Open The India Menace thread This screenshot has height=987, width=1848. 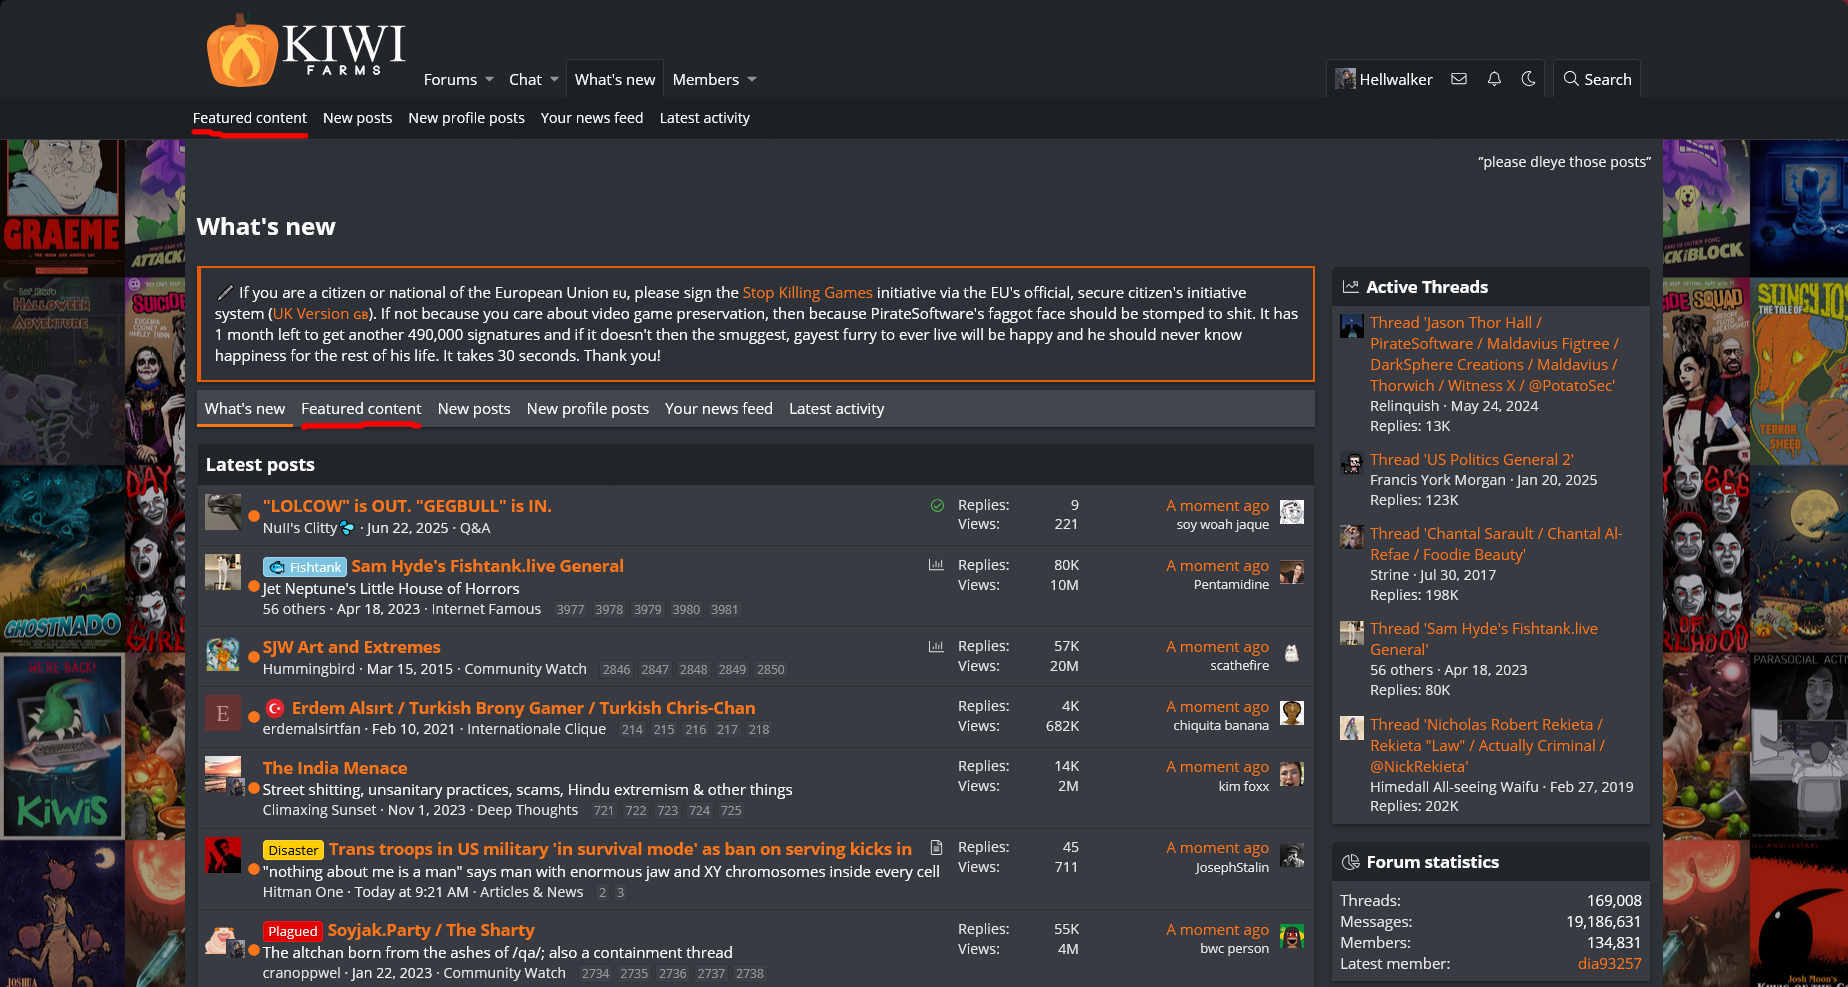pos(335,768)
